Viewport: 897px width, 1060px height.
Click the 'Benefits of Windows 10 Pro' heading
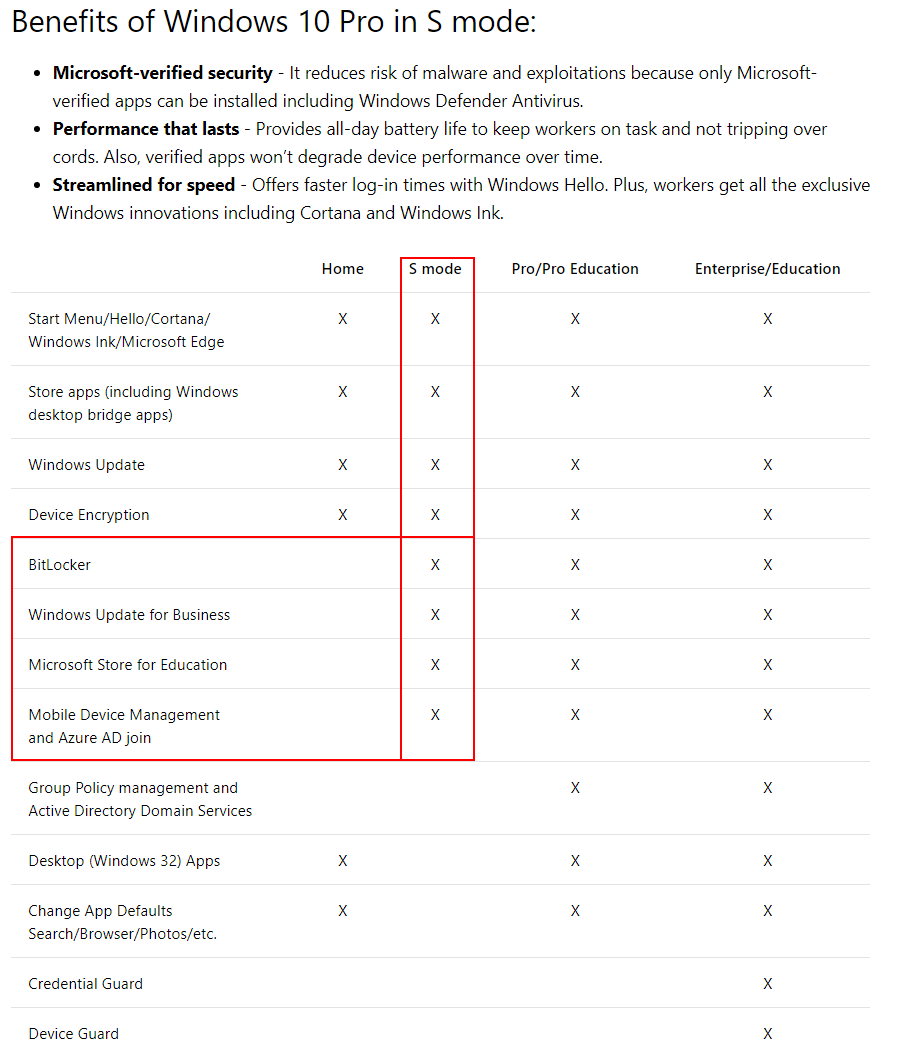[274, 22]
